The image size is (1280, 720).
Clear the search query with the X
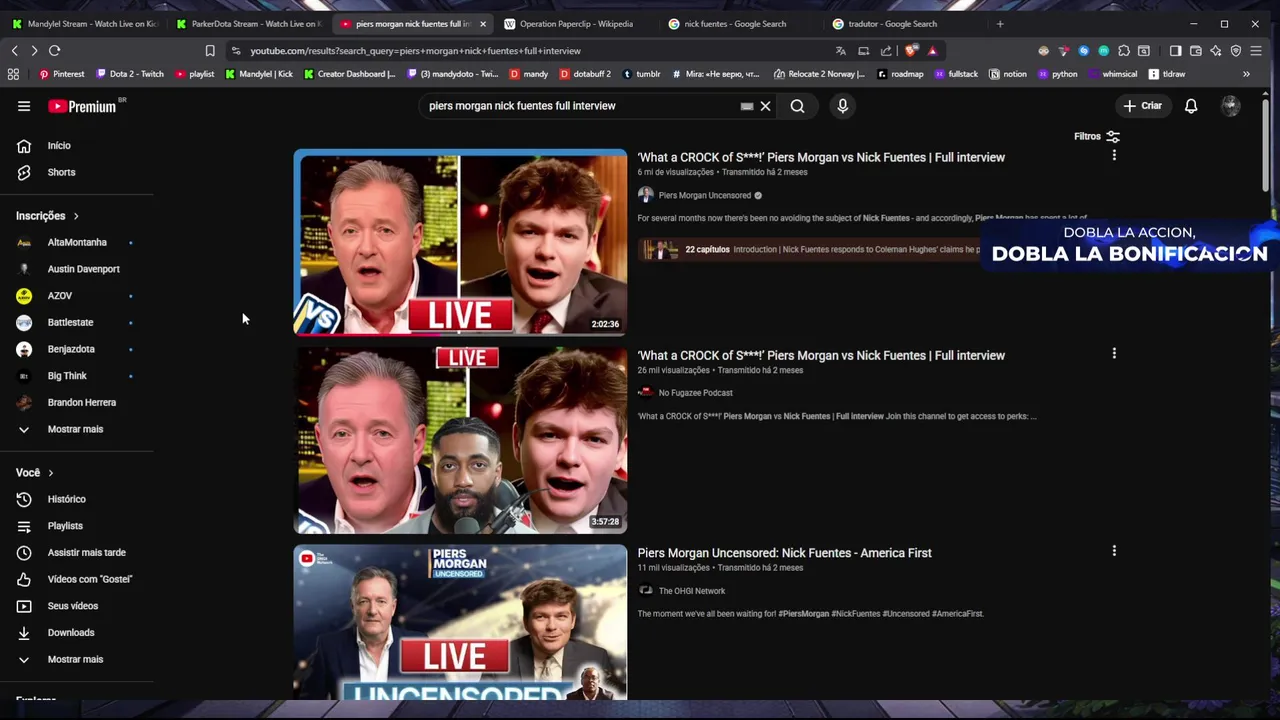coord(765,106)
